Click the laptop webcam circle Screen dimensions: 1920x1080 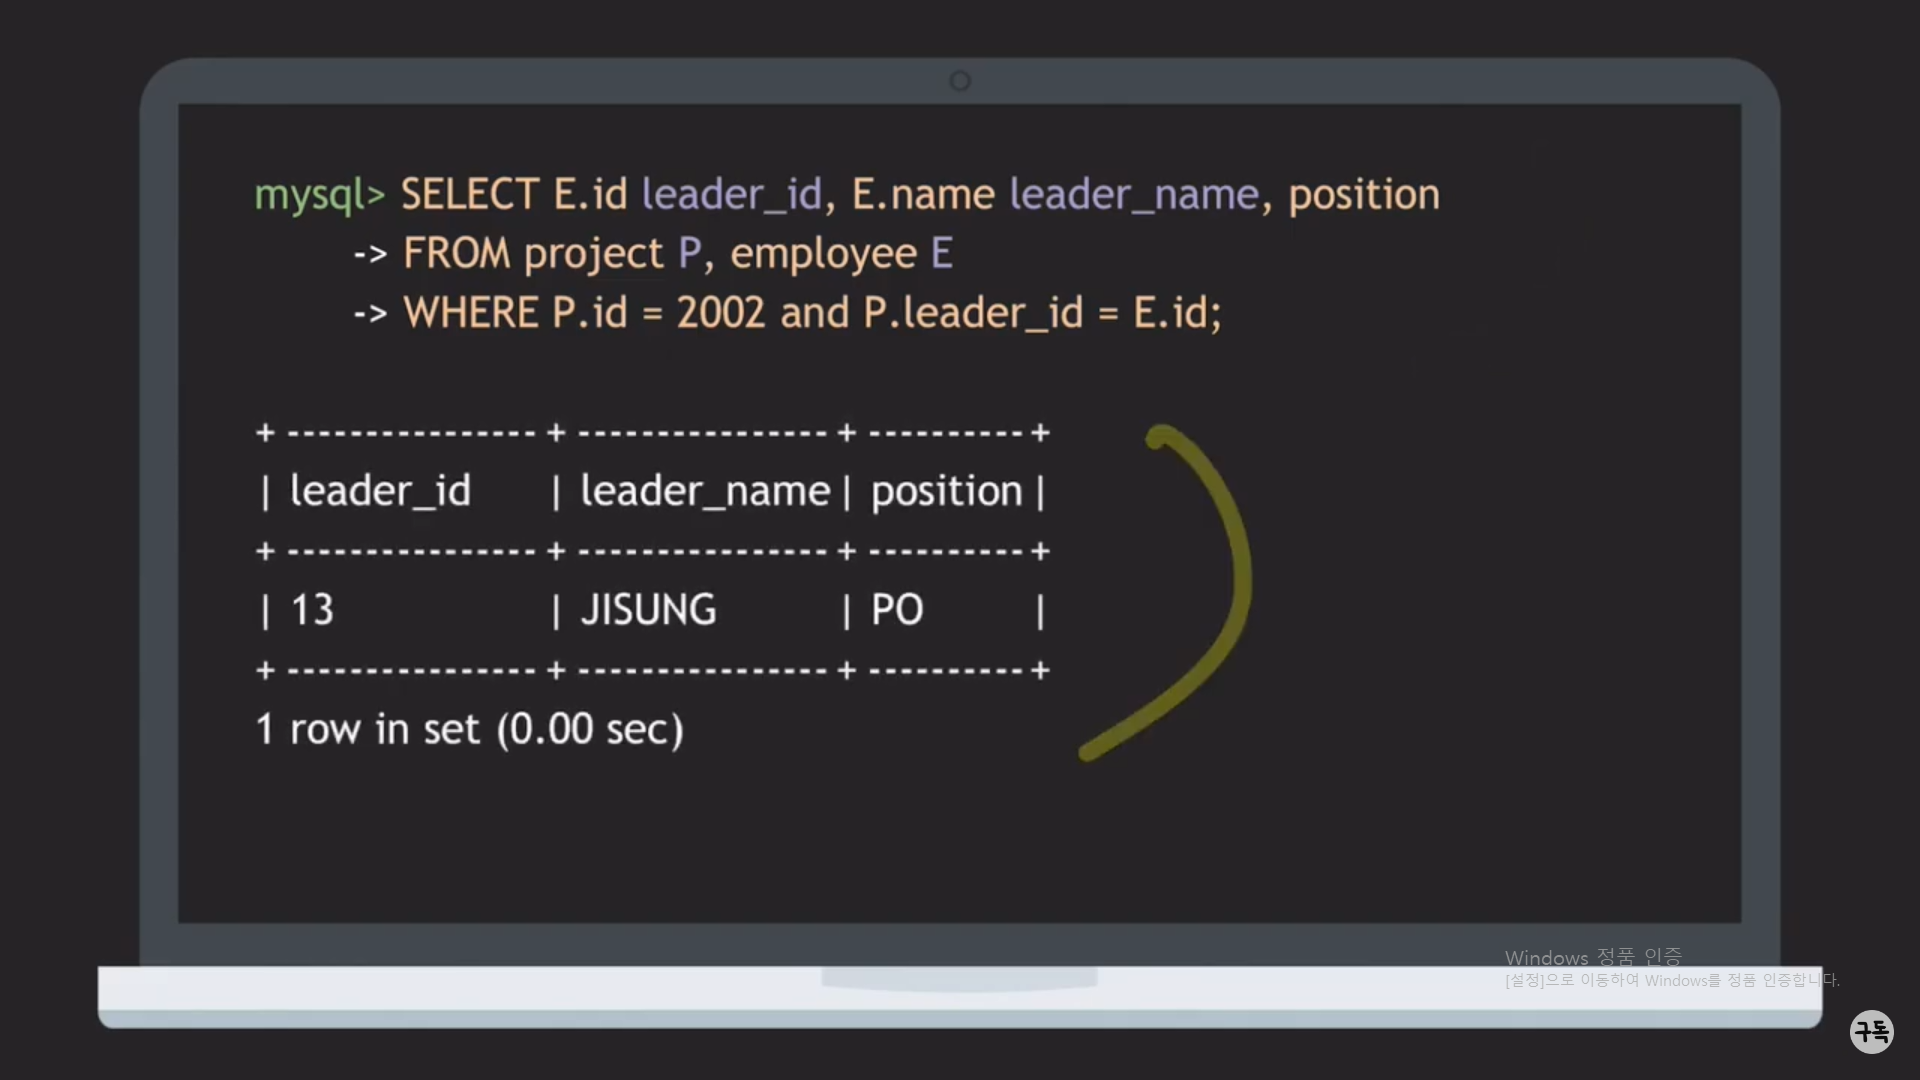960,81
